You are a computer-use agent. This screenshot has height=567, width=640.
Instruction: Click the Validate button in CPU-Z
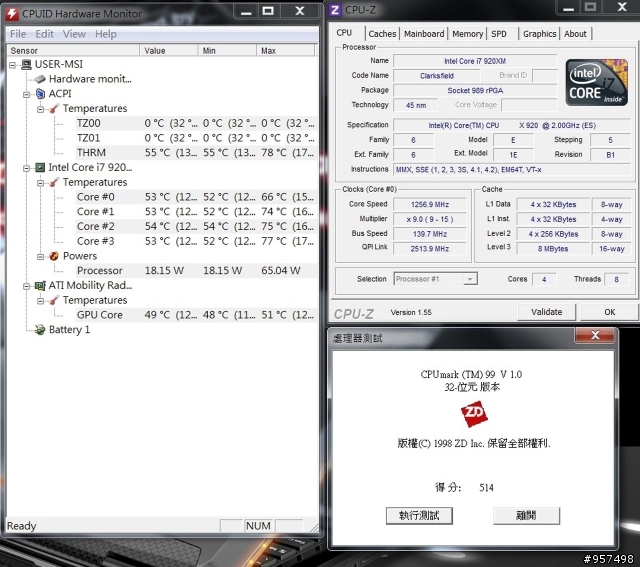coord(547,312)
